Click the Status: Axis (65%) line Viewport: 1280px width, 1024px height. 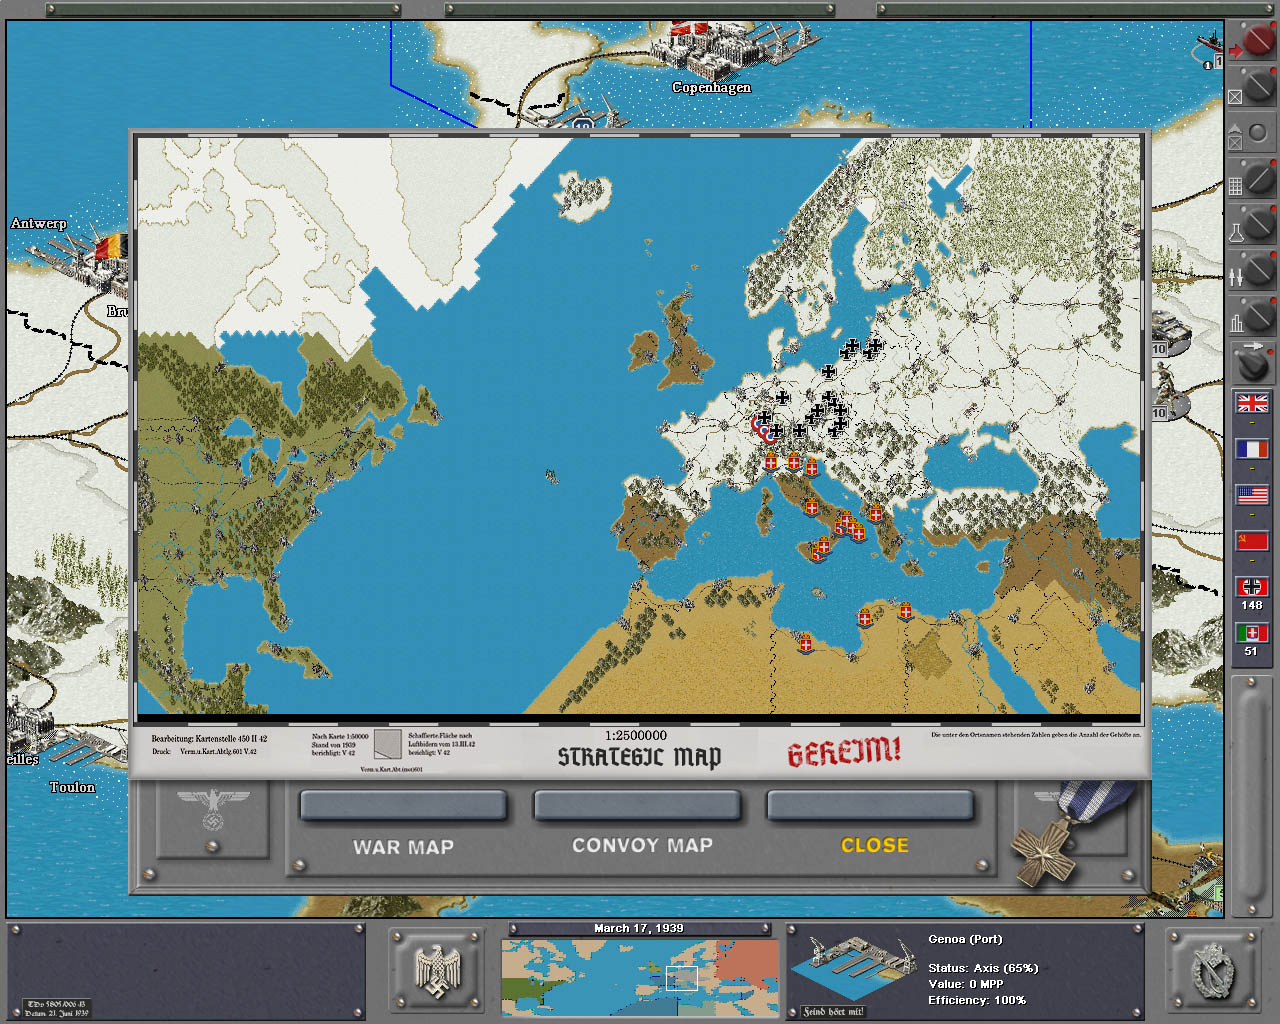pos(983,968)
